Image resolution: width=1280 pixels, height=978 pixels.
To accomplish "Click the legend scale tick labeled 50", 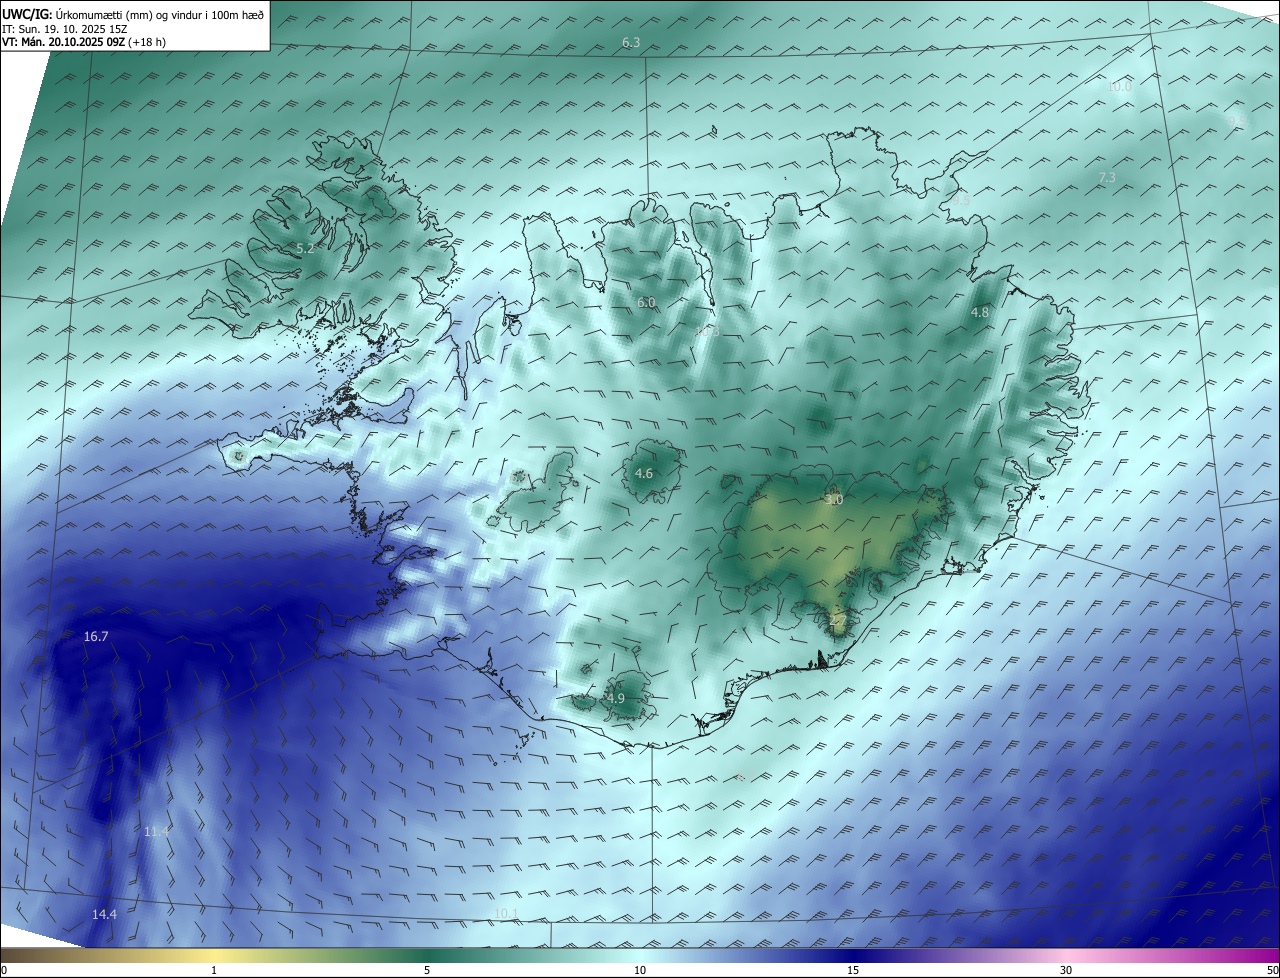I will click(1272, 970).
